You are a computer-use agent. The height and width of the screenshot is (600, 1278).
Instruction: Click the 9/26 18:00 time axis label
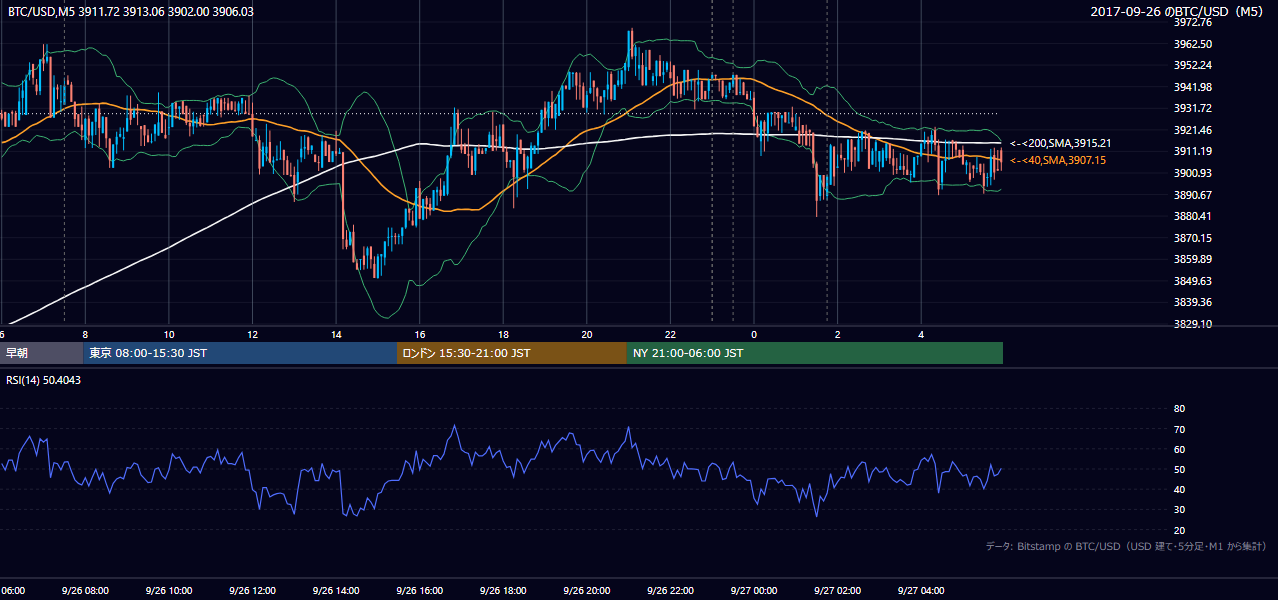coord(503,591)
